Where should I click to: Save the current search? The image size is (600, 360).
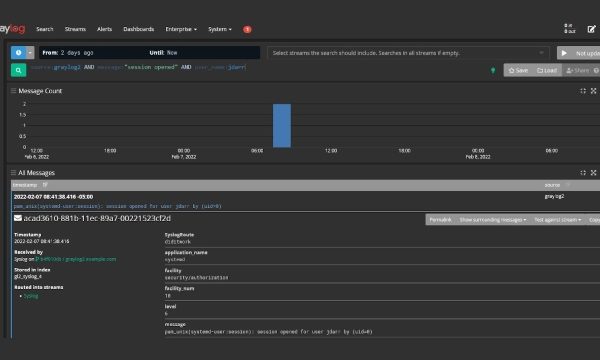point(518,70)
